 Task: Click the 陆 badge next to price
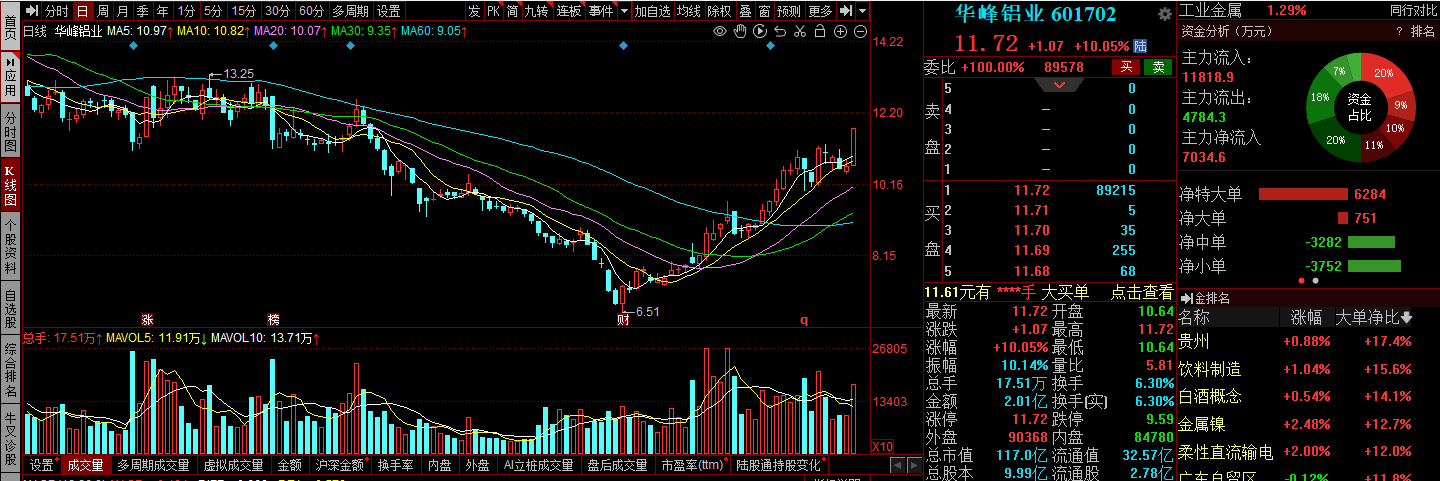point(1139,46)
